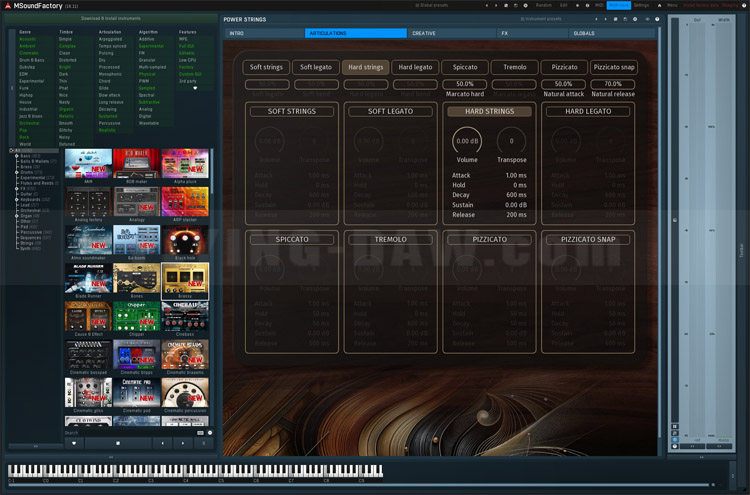The image size is (750, 495).
Task: Select the Pizzicato snap articulation button
Action: [x=614, y=67]
